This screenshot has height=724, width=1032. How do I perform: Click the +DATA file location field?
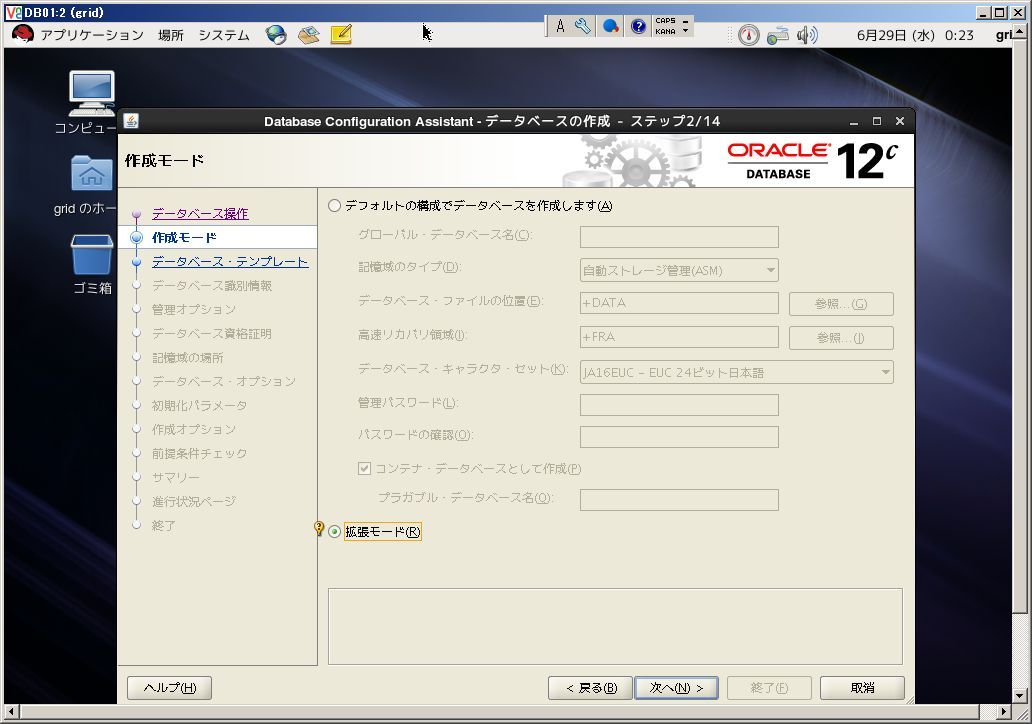(679, 303)
